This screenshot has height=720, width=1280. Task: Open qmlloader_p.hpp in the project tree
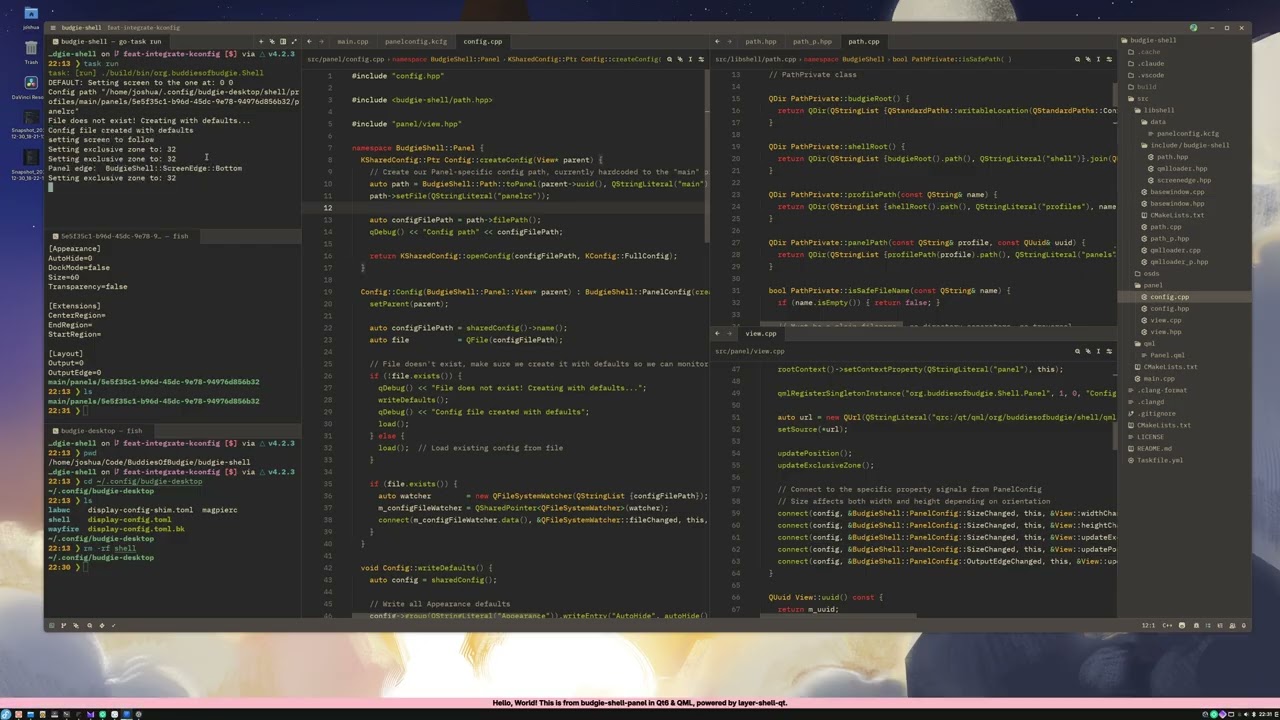(x=1173, y=262)
